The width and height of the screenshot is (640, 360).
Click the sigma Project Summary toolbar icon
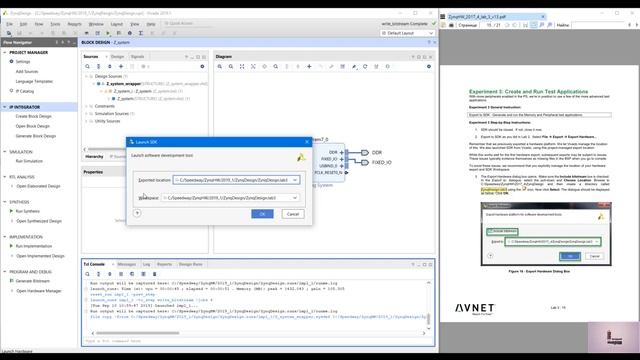coord(140,33)
